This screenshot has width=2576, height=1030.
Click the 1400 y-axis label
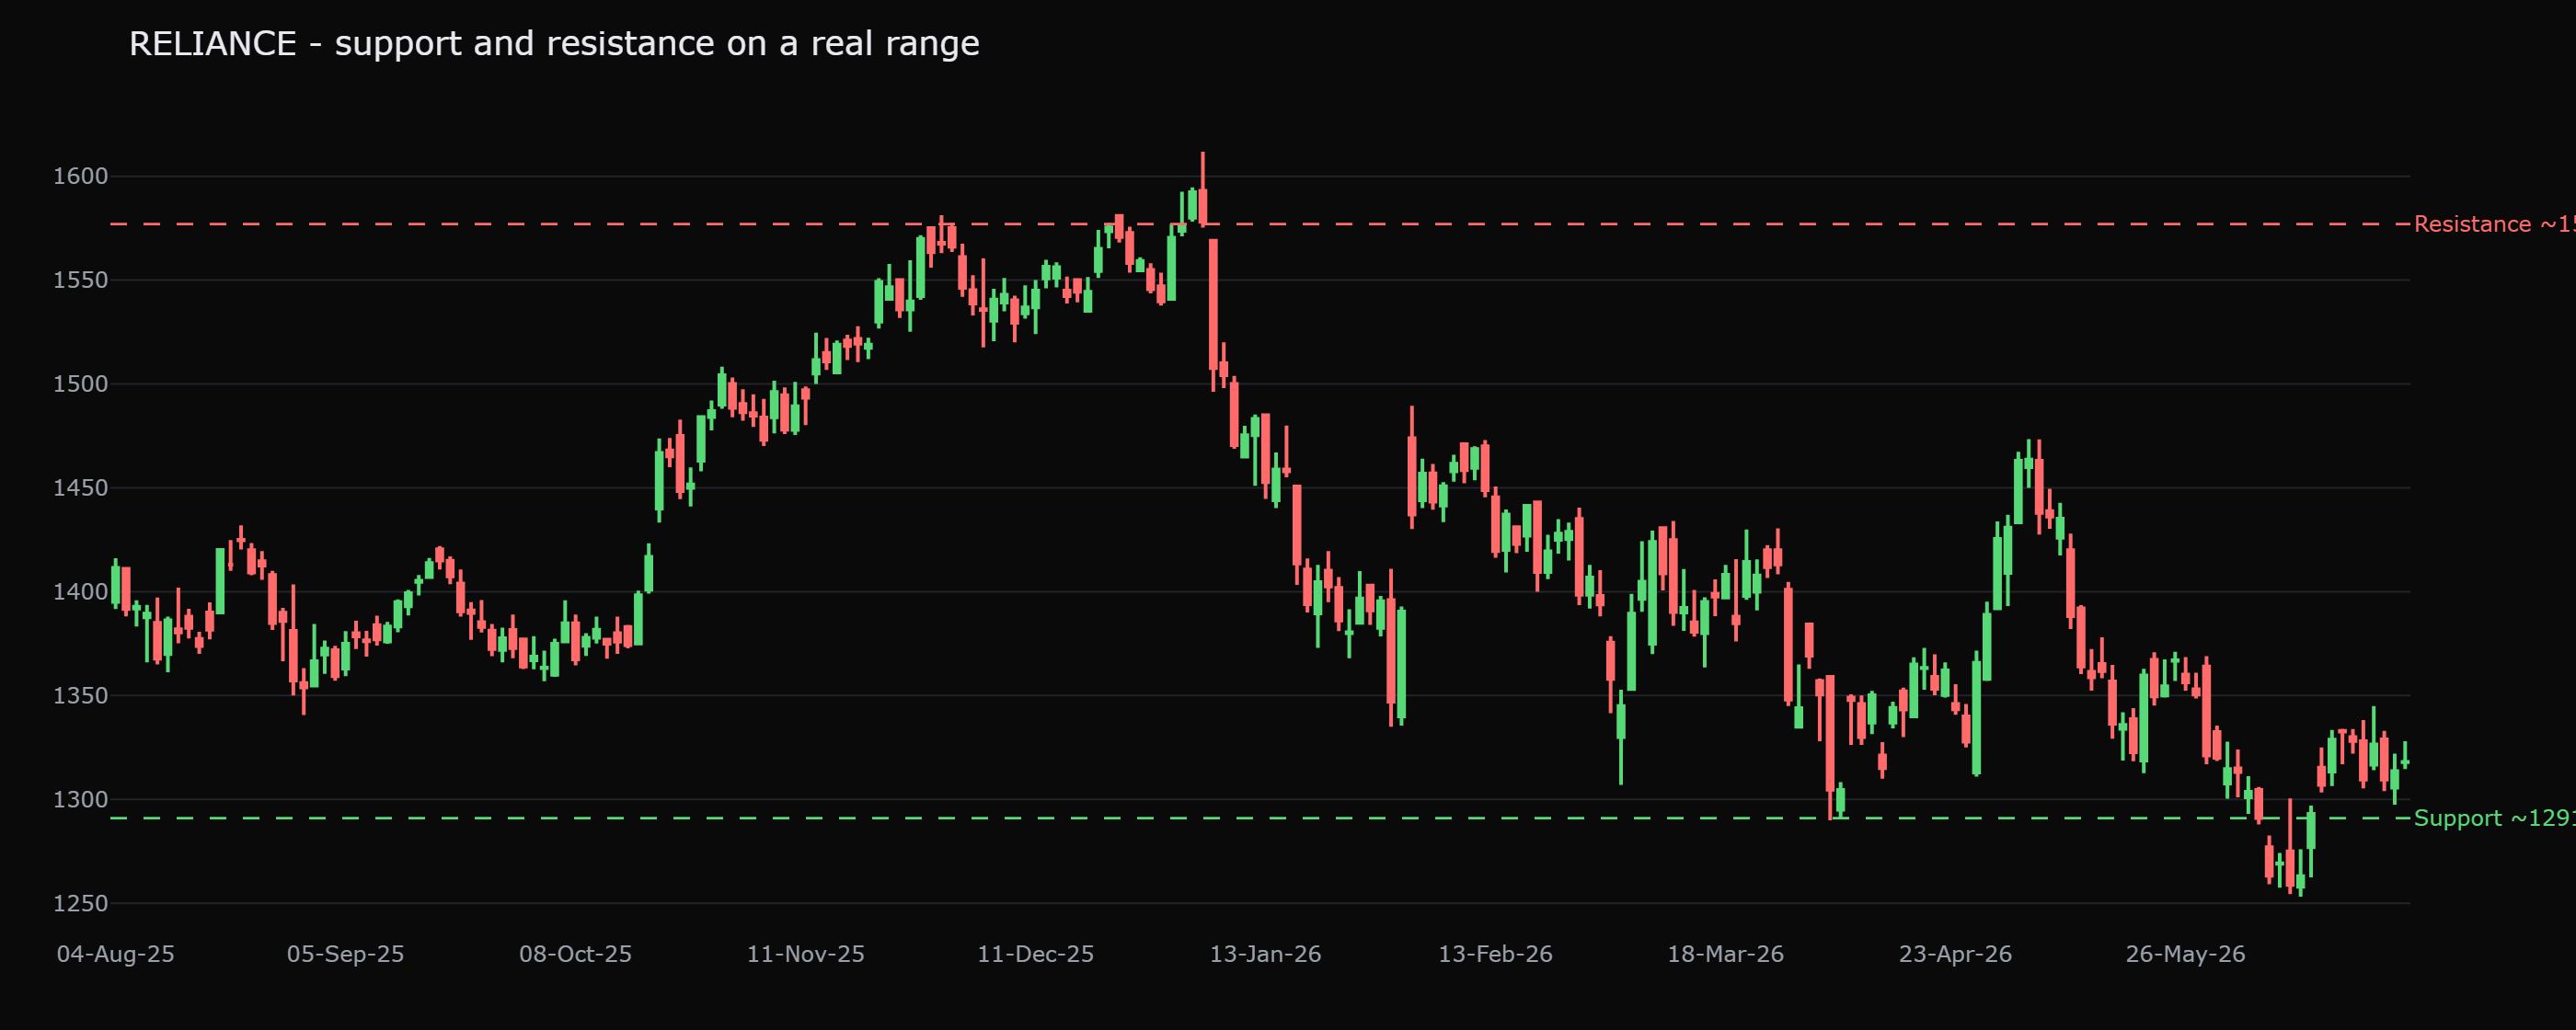click(80, 592)
